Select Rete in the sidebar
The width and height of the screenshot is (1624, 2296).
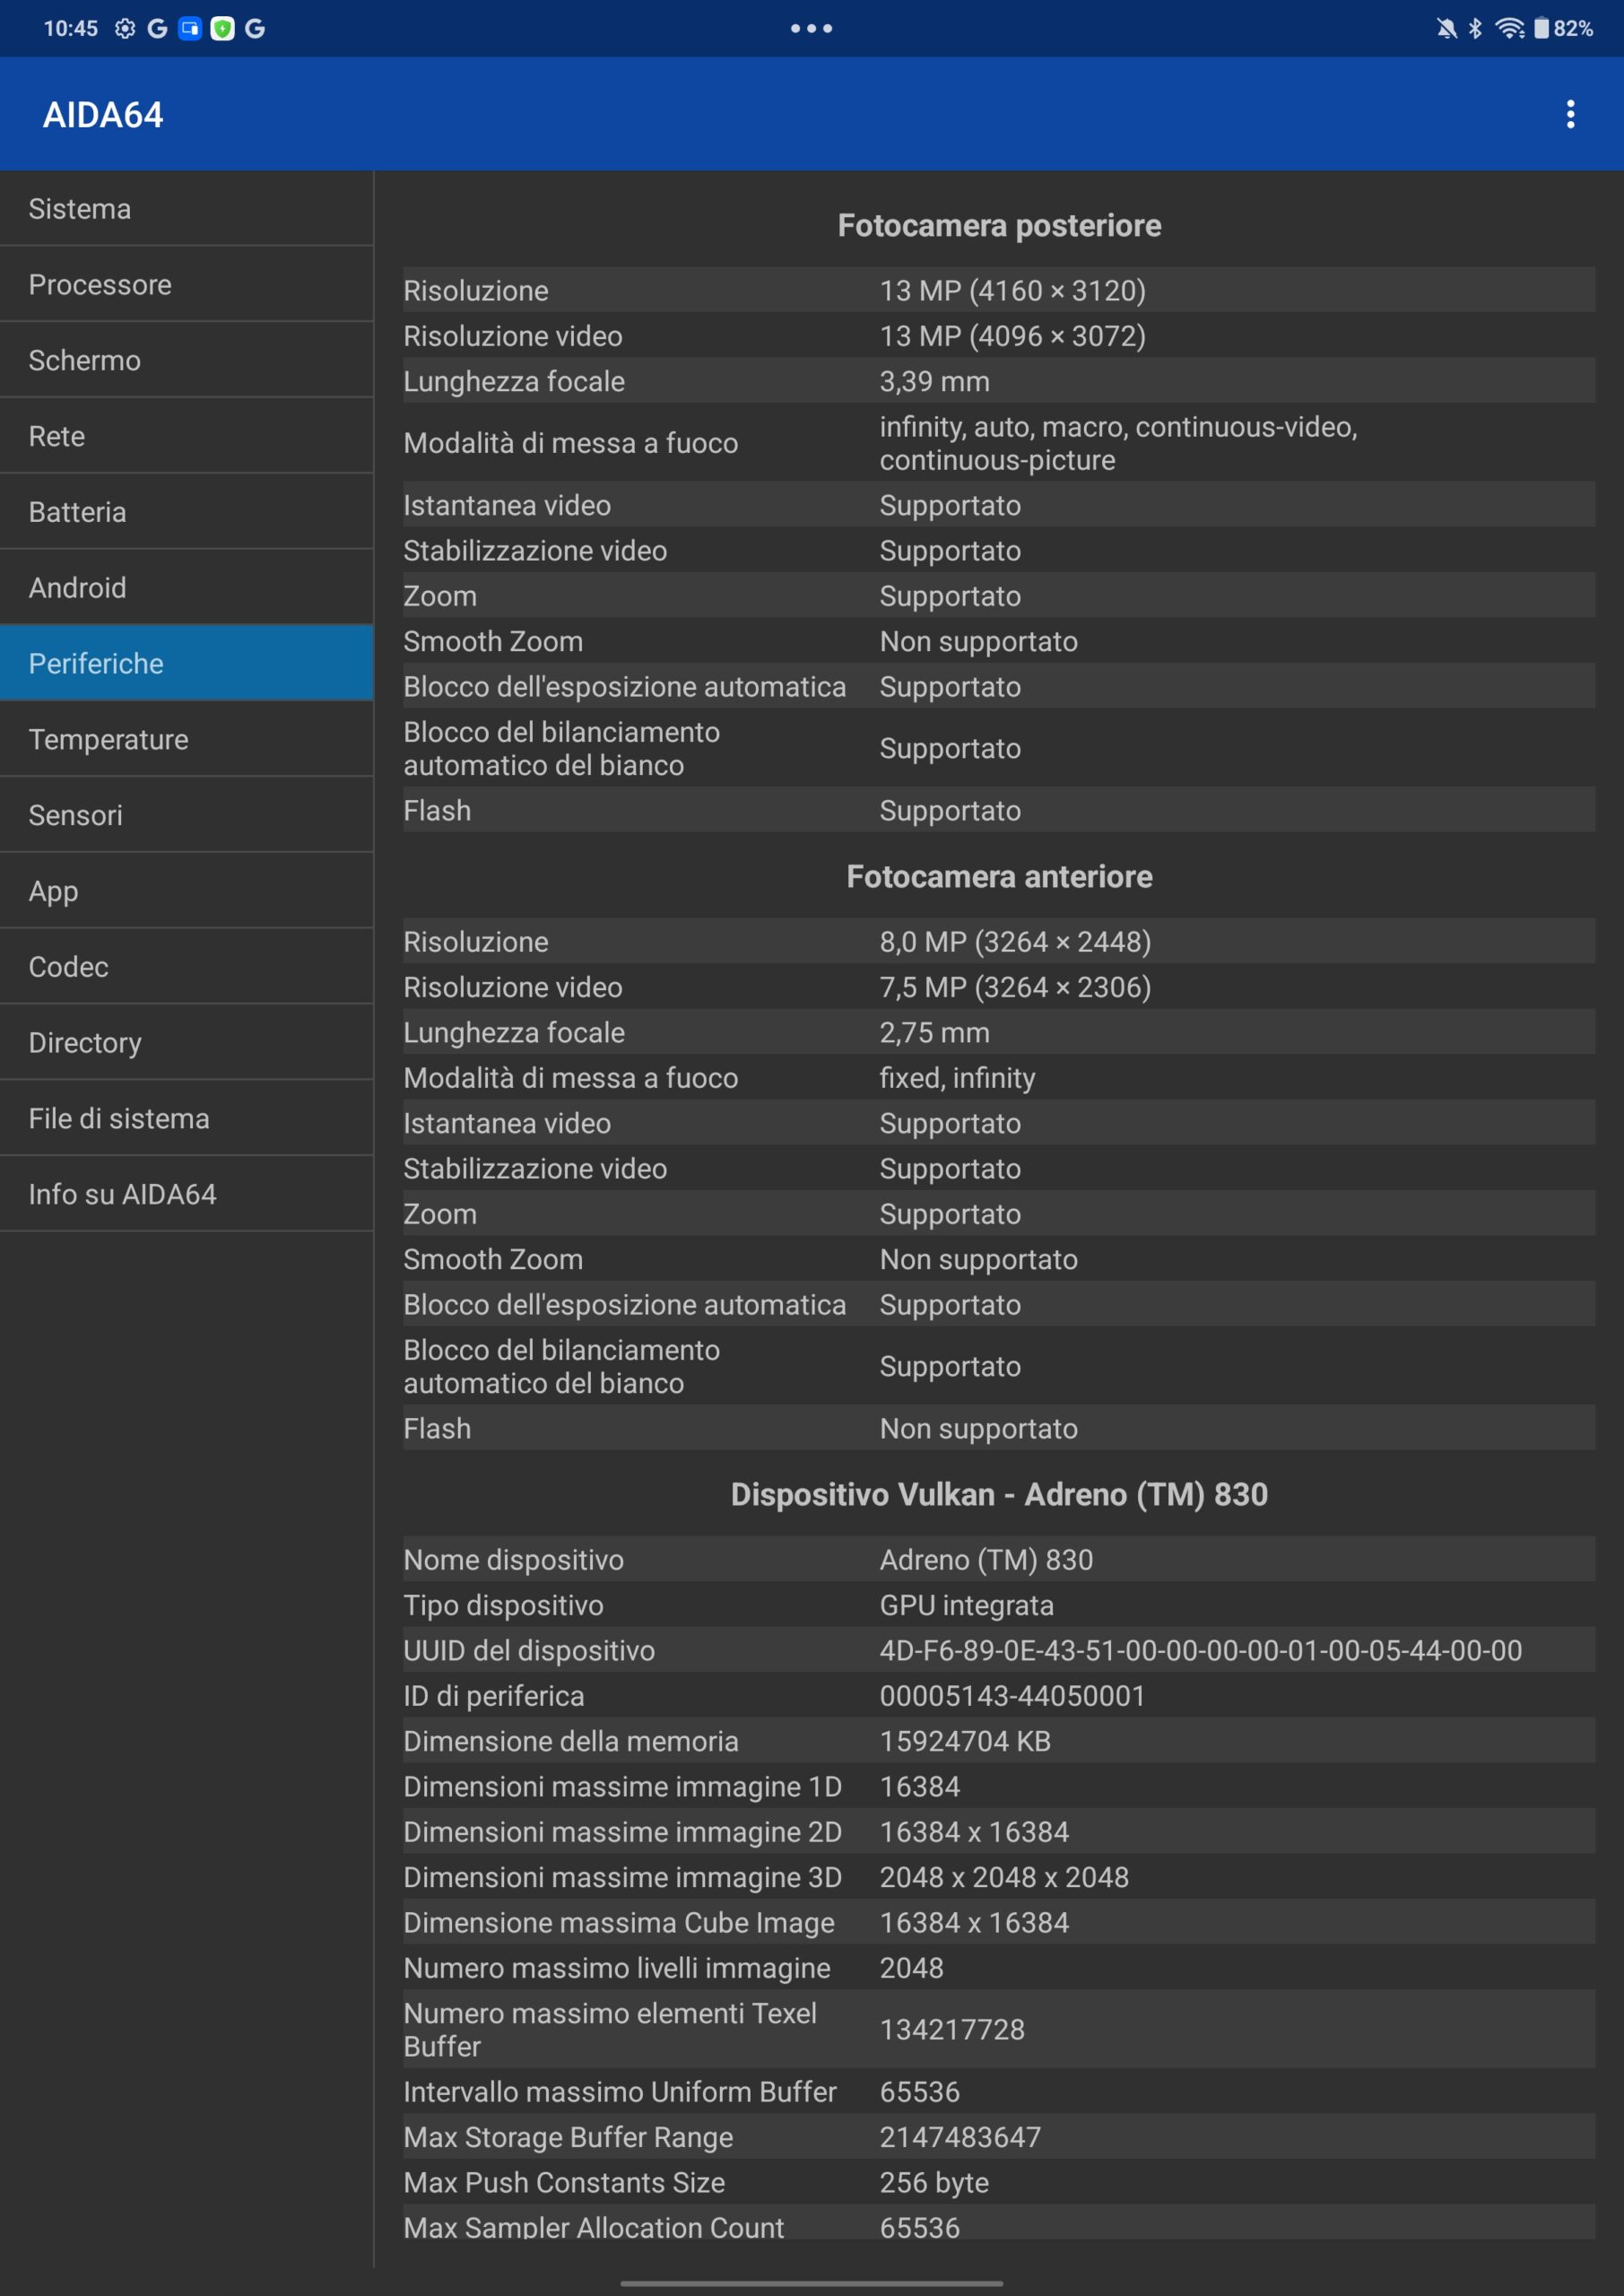coord(186,436)
